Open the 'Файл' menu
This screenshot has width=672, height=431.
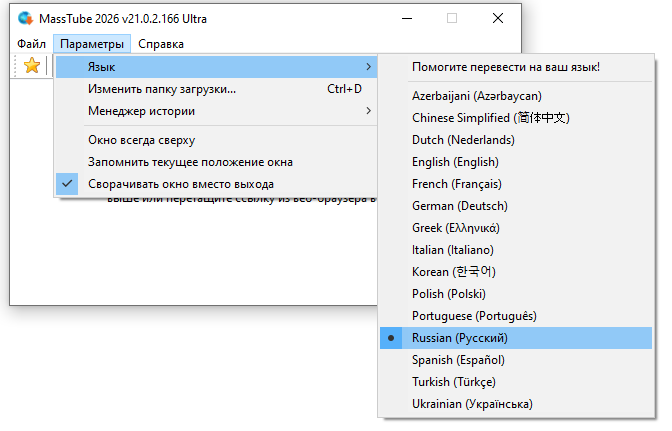[x=31, y=44]
